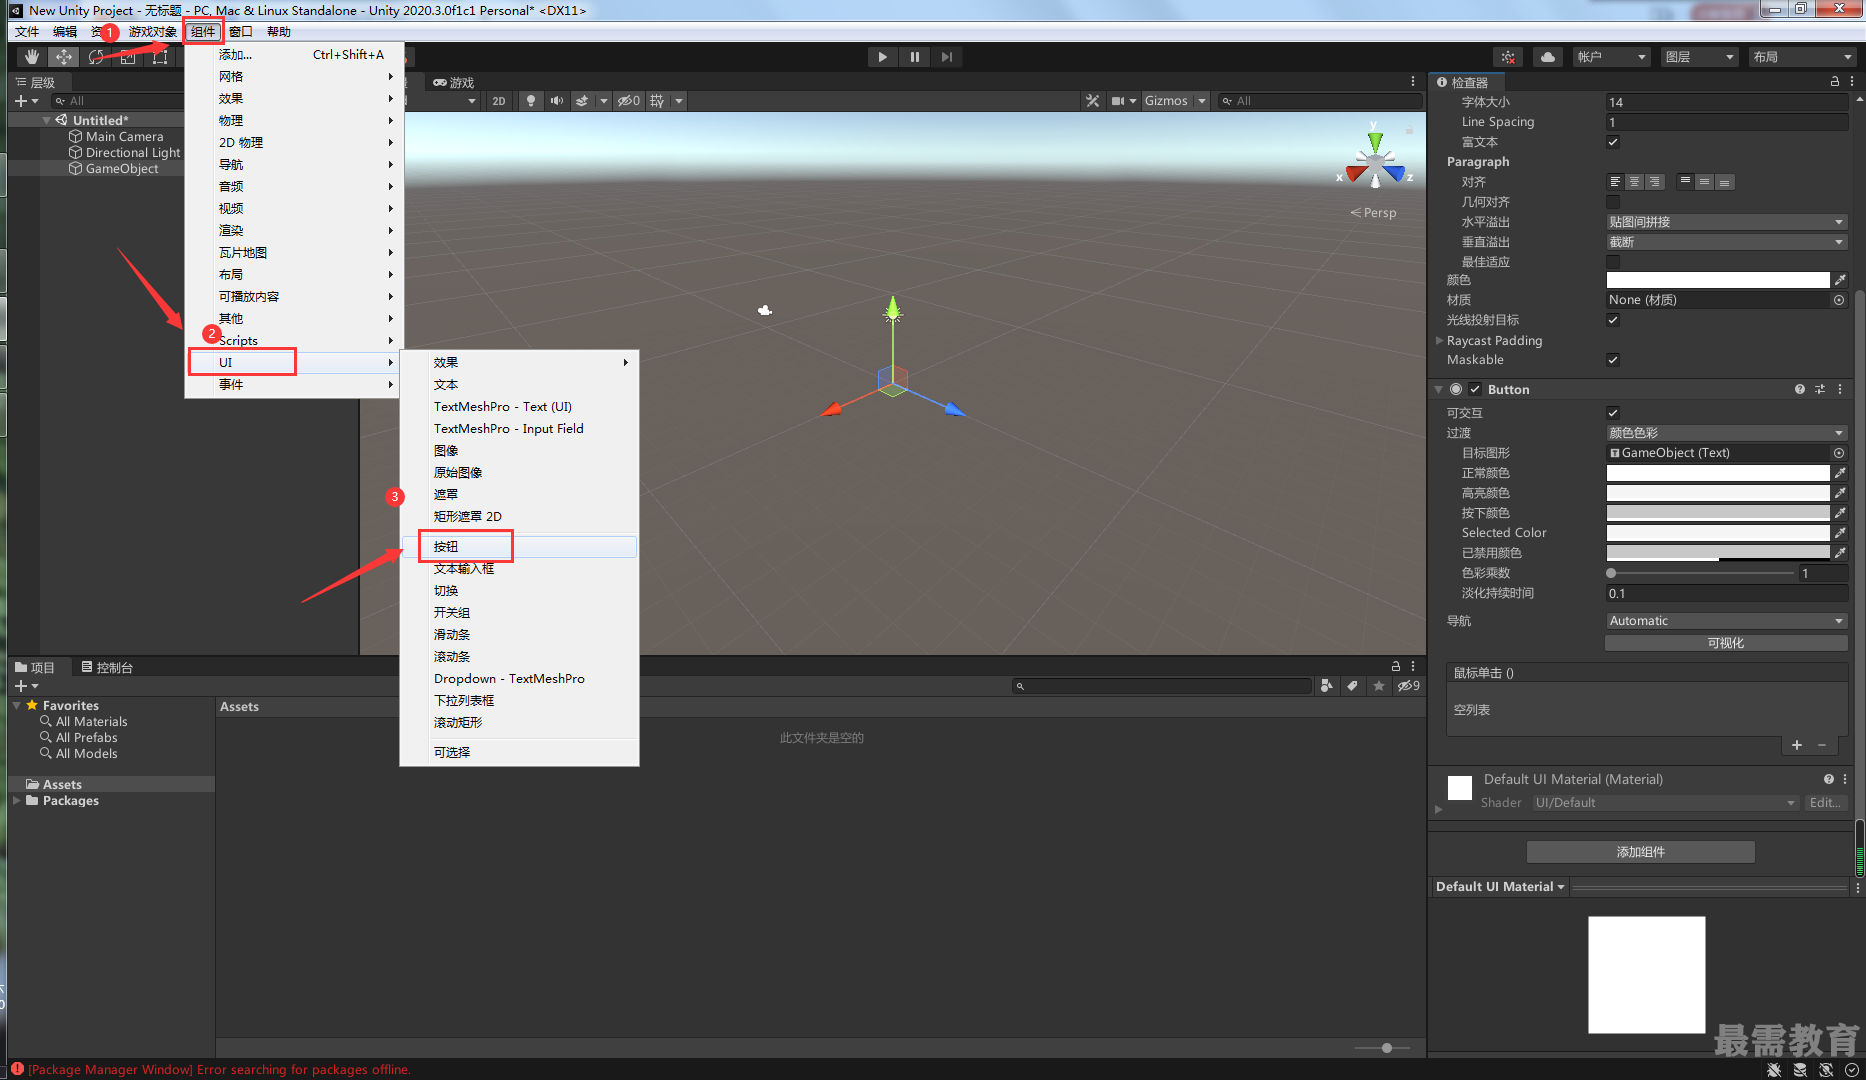Search project by type icon
This screenshot has height=1080, width=1866.
pyautogui.click(x=1326, y=686)
